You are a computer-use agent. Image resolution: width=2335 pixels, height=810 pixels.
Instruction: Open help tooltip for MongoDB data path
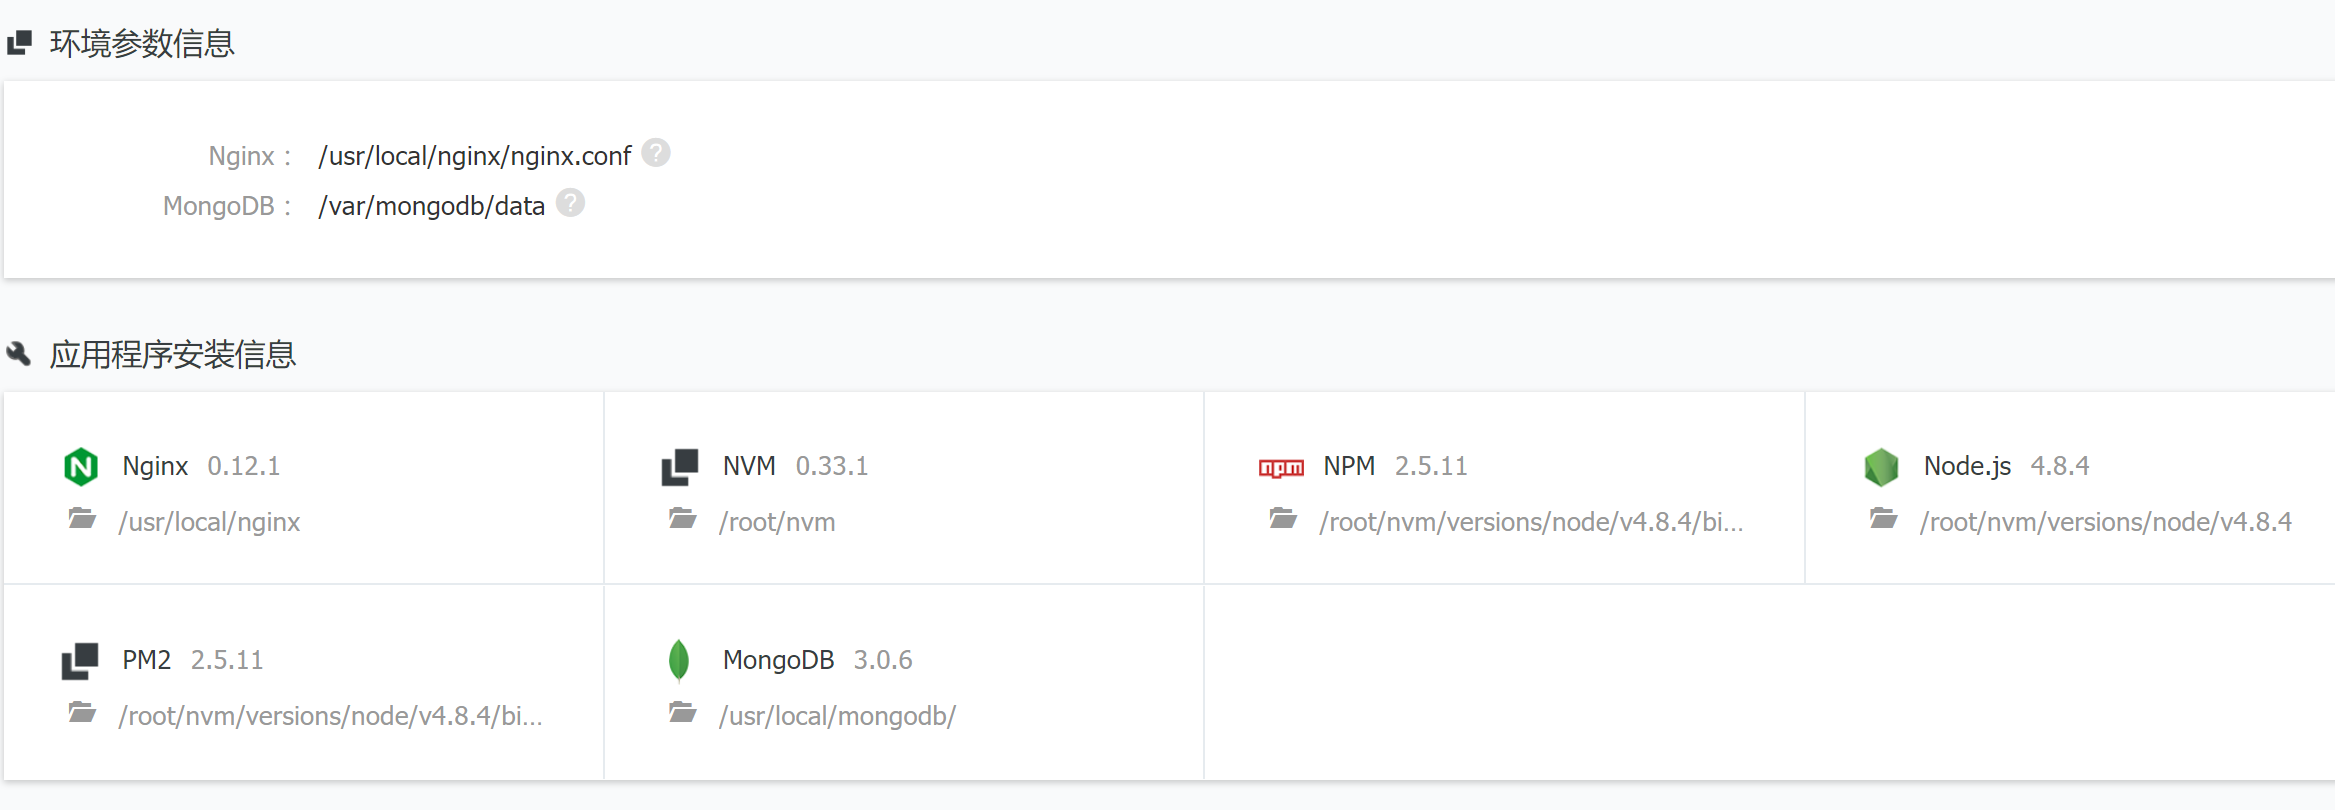click(570, 203)
